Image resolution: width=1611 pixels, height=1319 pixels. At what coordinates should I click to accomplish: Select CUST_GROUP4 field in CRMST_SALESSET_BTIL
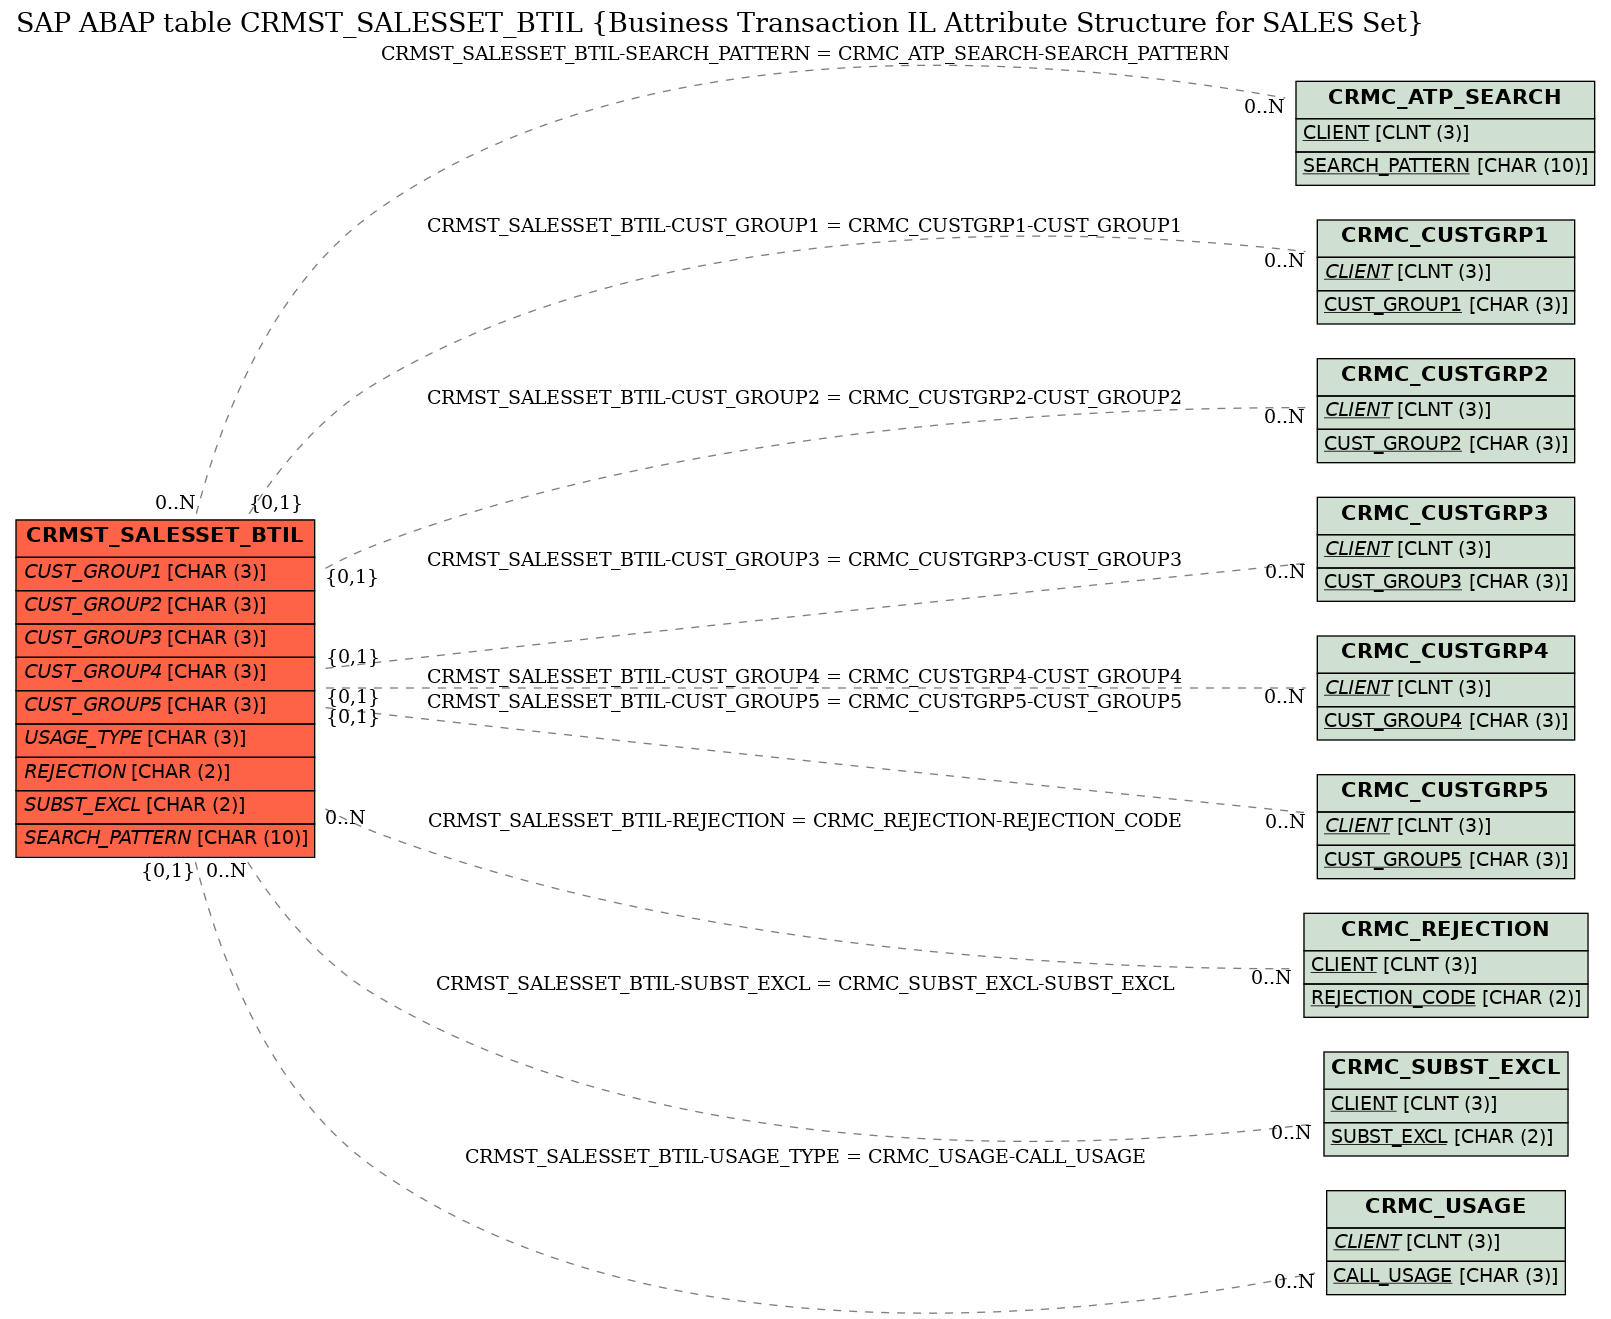[165, 673]
